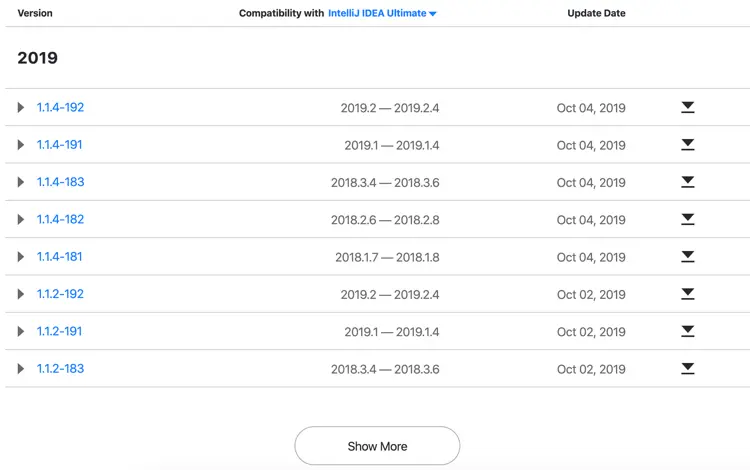
Task: Click the Show More button
Action: tap(377, 446)
